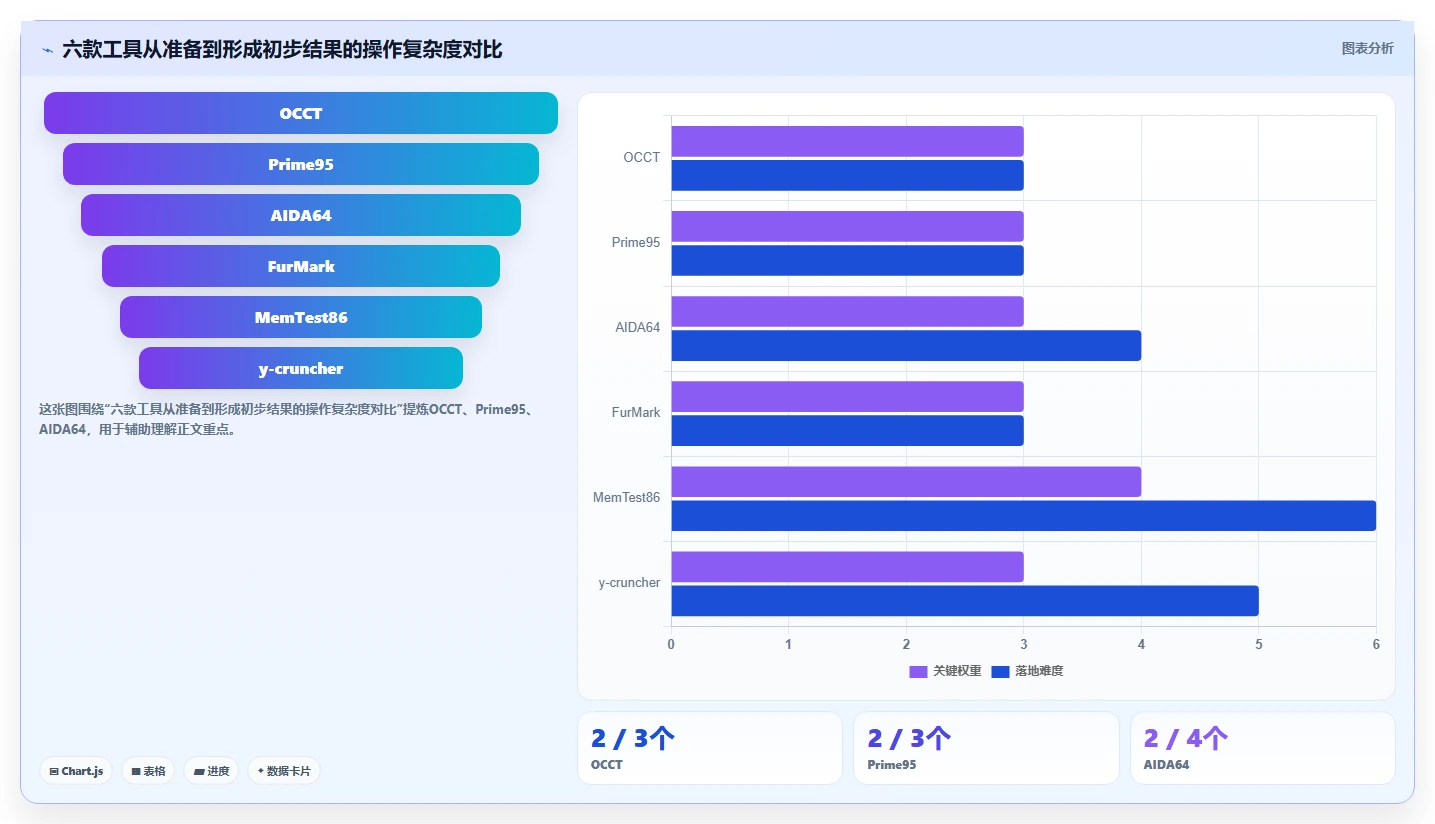Click the purple 关键权重 bar for MemTest86
1435x824 pixels.
pyautogui.click(x=906, y=481)
